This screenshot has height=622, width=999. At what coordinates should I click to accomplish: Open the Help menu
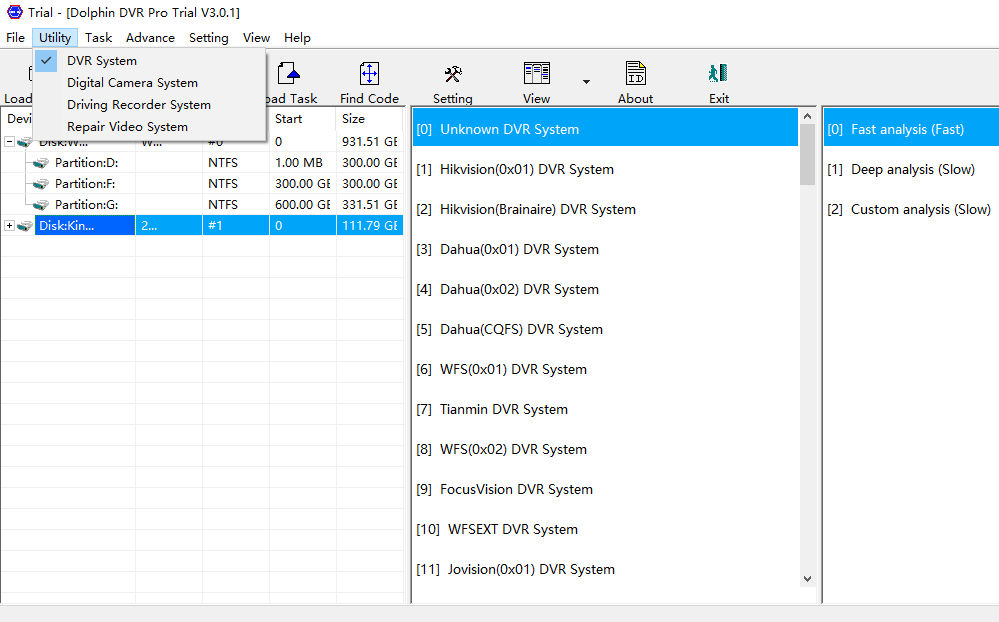298,38
